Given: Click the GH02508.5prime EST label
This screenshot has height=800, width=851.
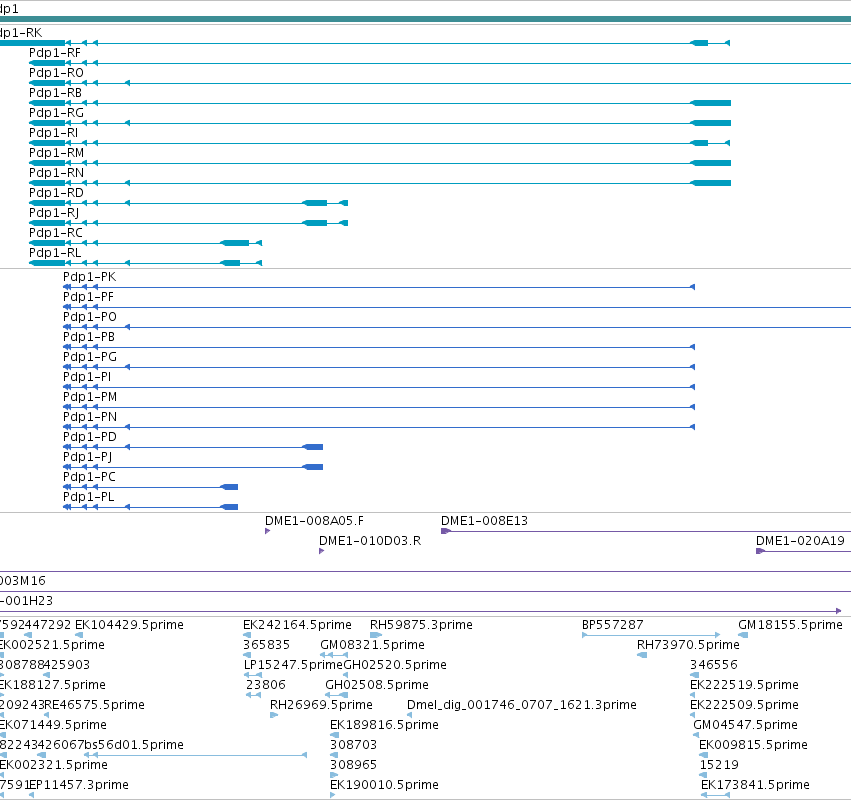Looking at the screenshot, I should click(x=377, y=685).
